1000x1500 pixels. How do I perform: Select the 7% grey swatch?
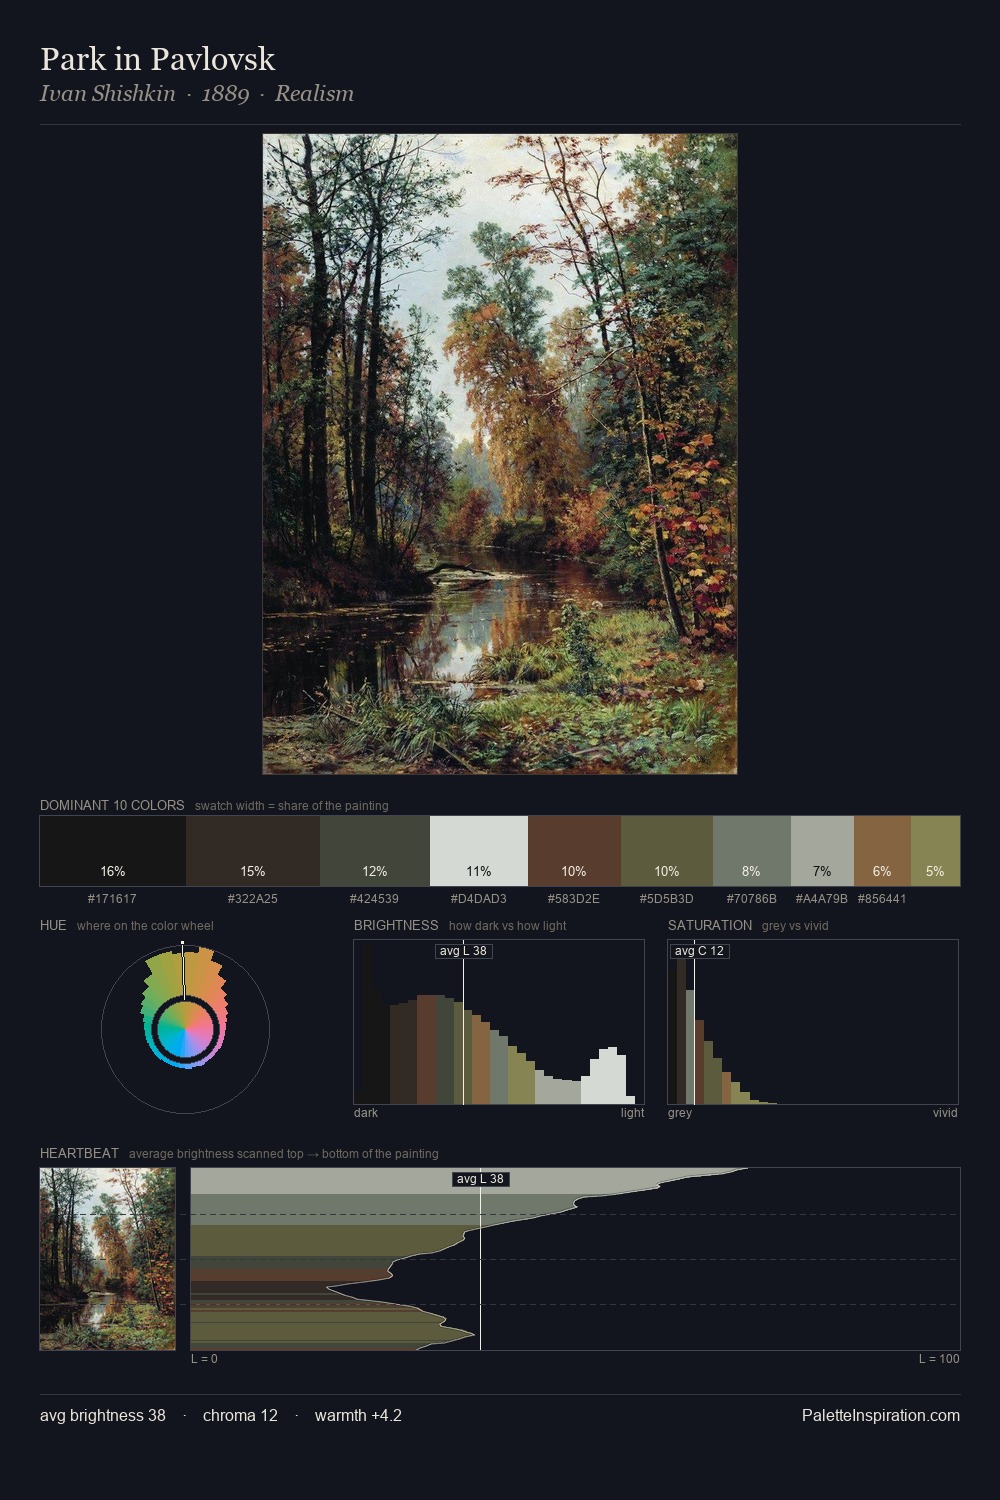coord(822,851)
